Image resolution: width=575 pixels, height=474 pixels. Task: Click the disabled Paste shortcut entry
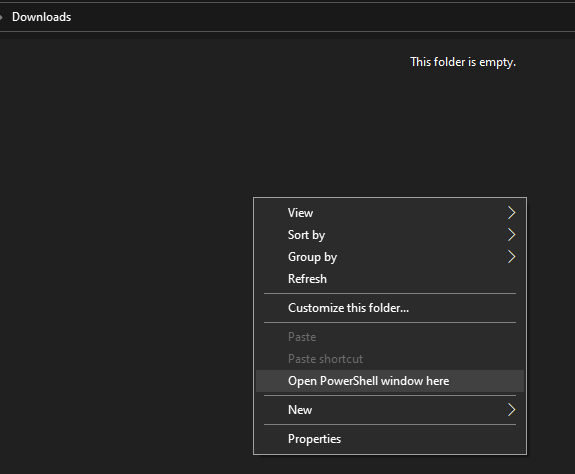390,359
